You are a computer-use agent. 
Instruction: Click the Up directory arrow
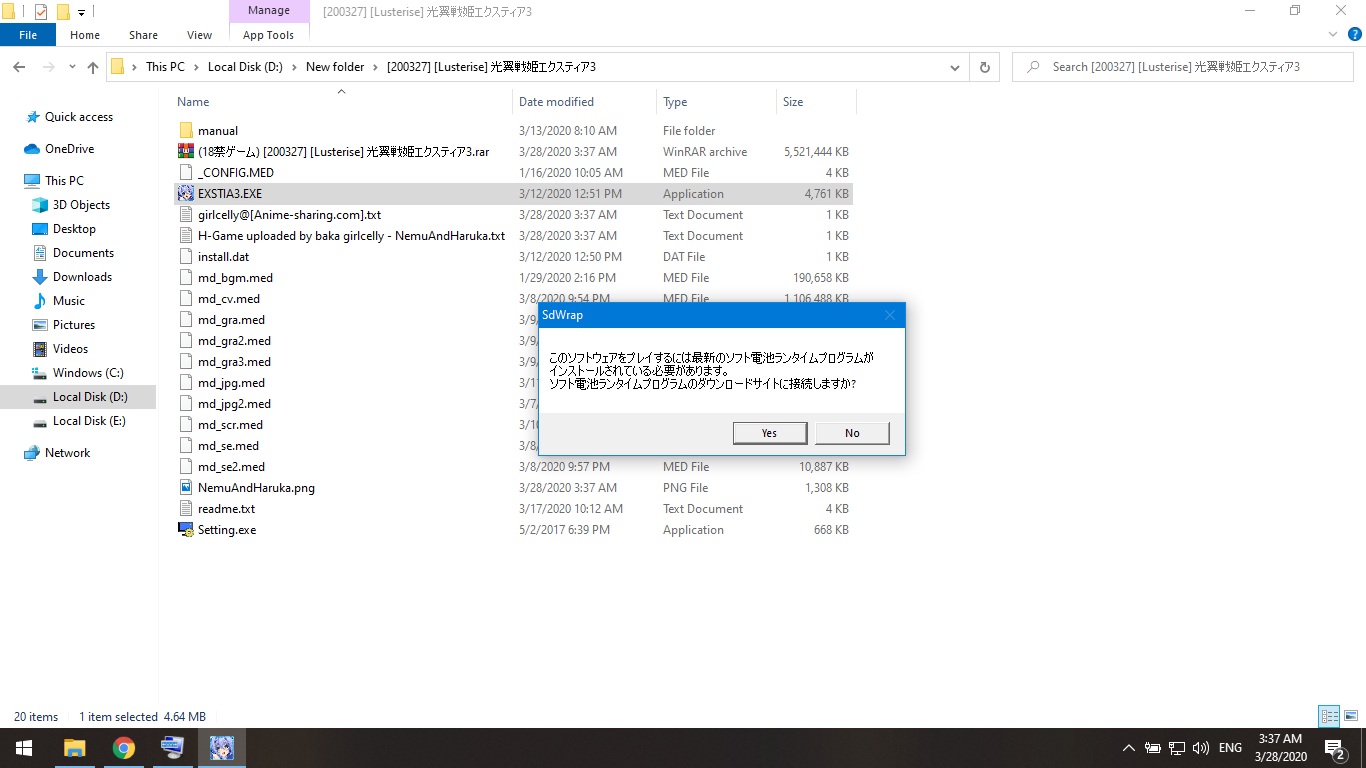click(x=93, y=67)
